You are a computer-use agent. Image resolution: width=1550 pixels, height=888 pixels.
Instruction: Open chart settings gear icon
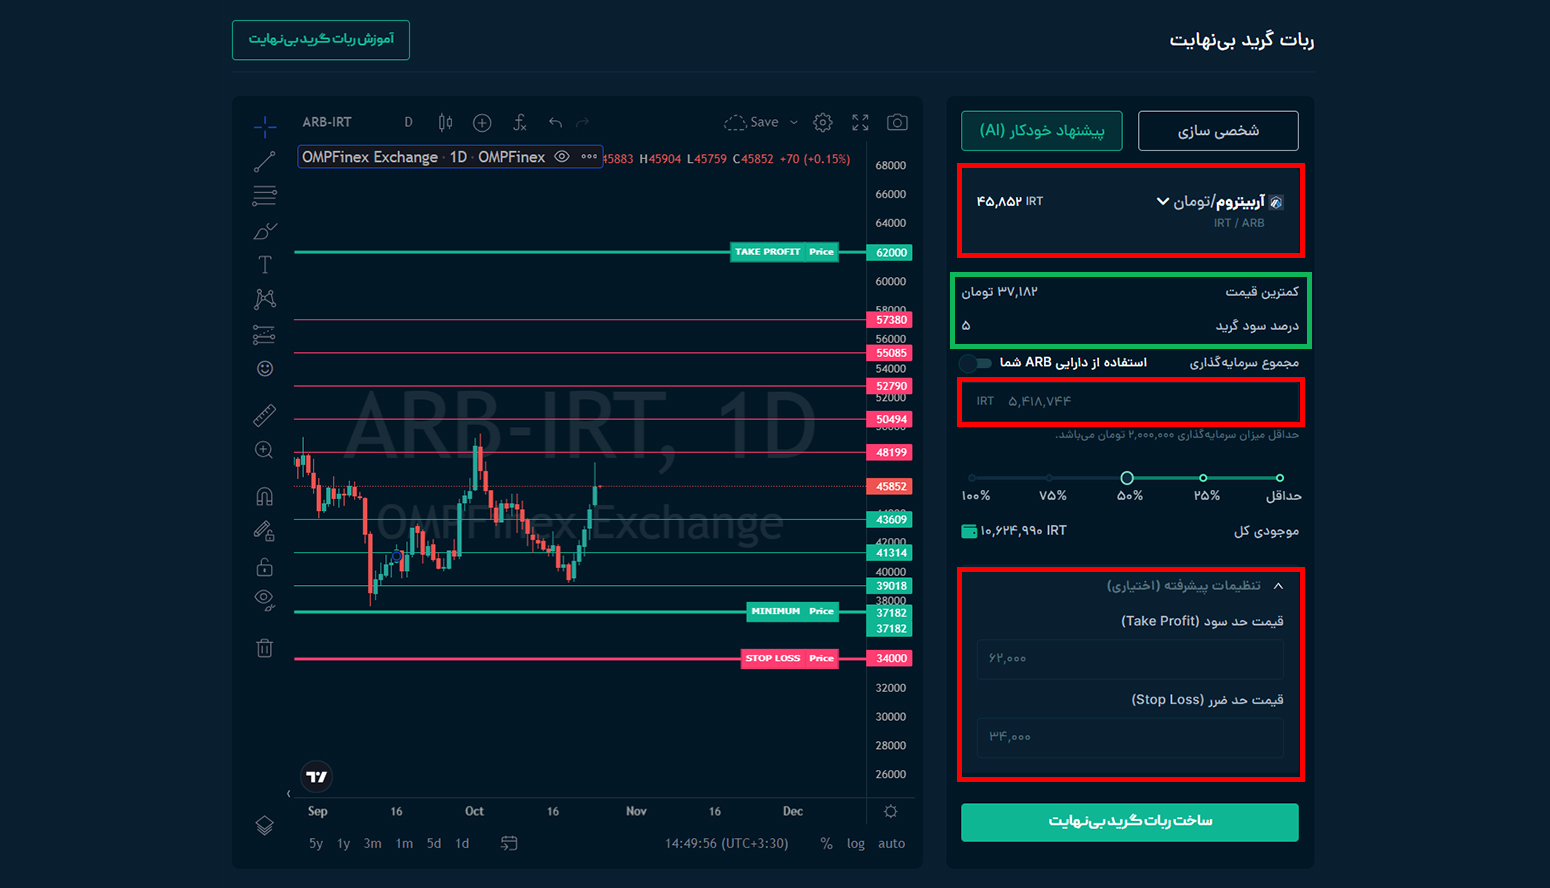click(823, 122)
